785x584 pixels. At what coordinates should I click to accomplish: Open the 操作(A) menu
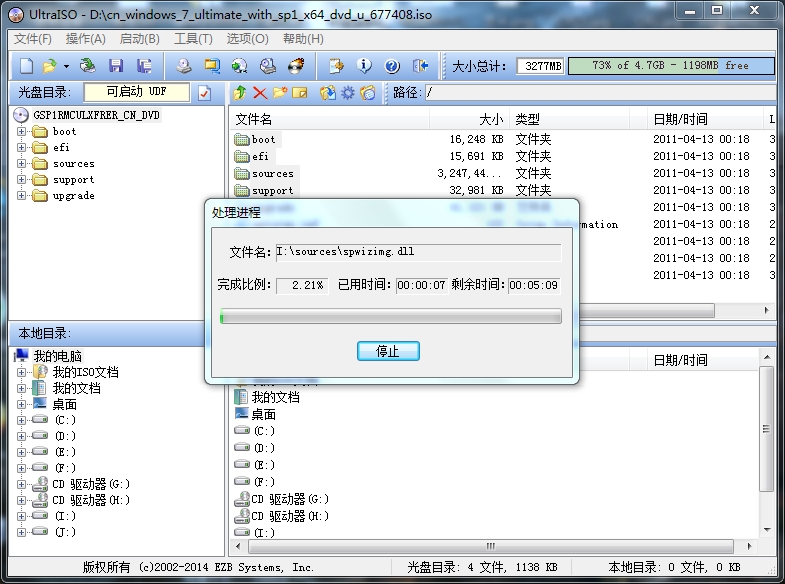86,39
